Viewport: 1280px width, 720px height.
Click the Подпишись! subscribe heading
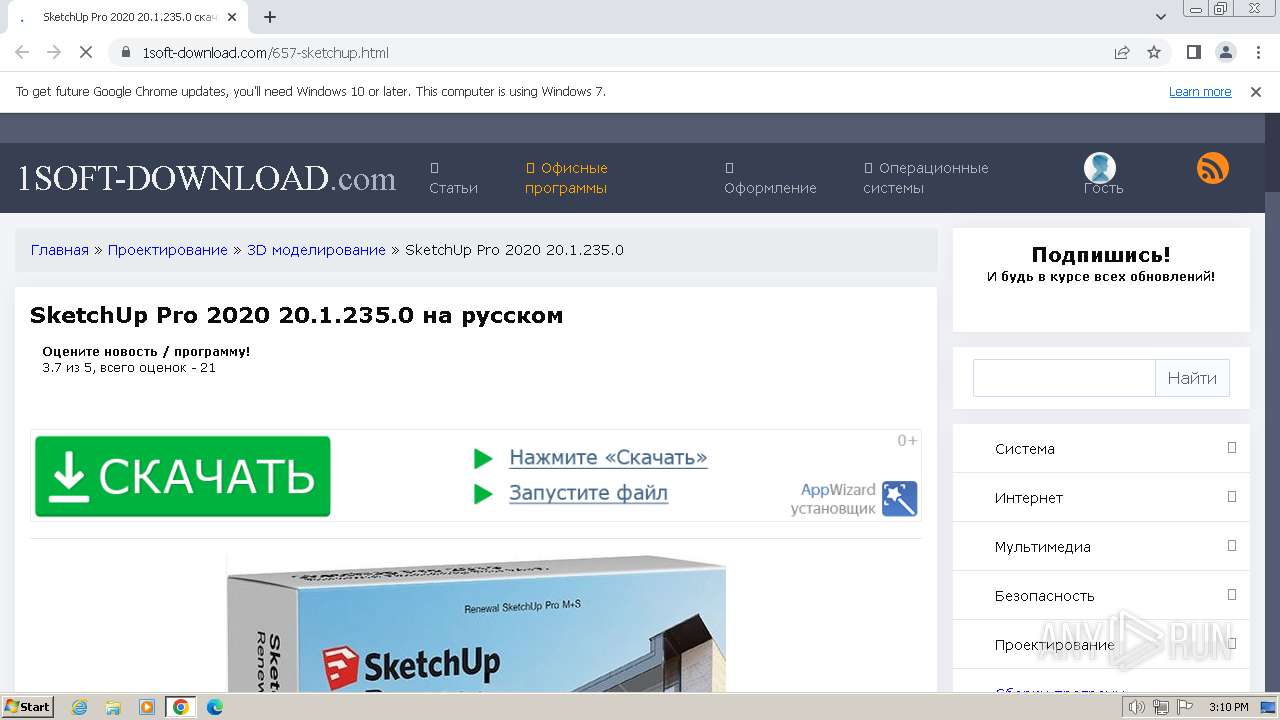1101,255
